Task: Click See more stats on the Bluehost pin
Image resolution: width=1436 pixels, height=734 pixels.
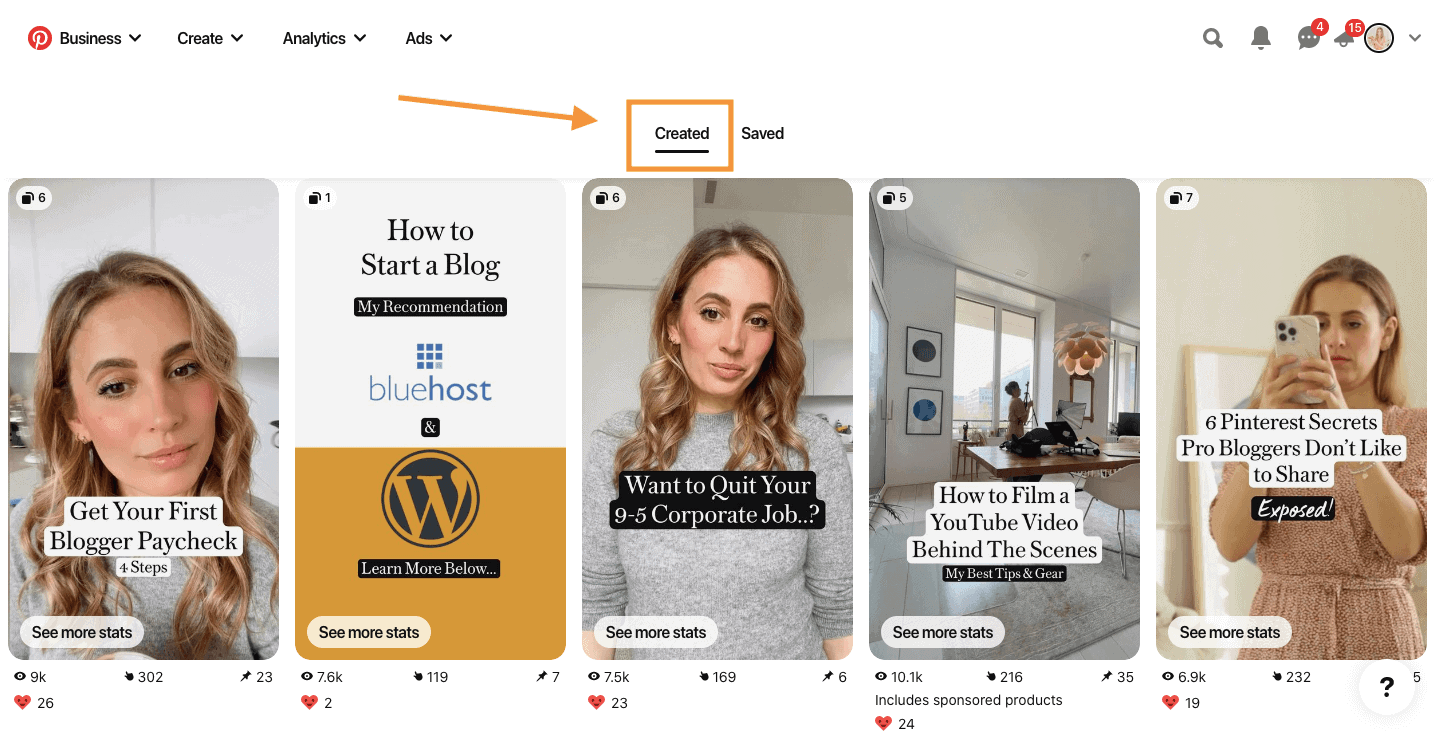Action: click(368, 632)
